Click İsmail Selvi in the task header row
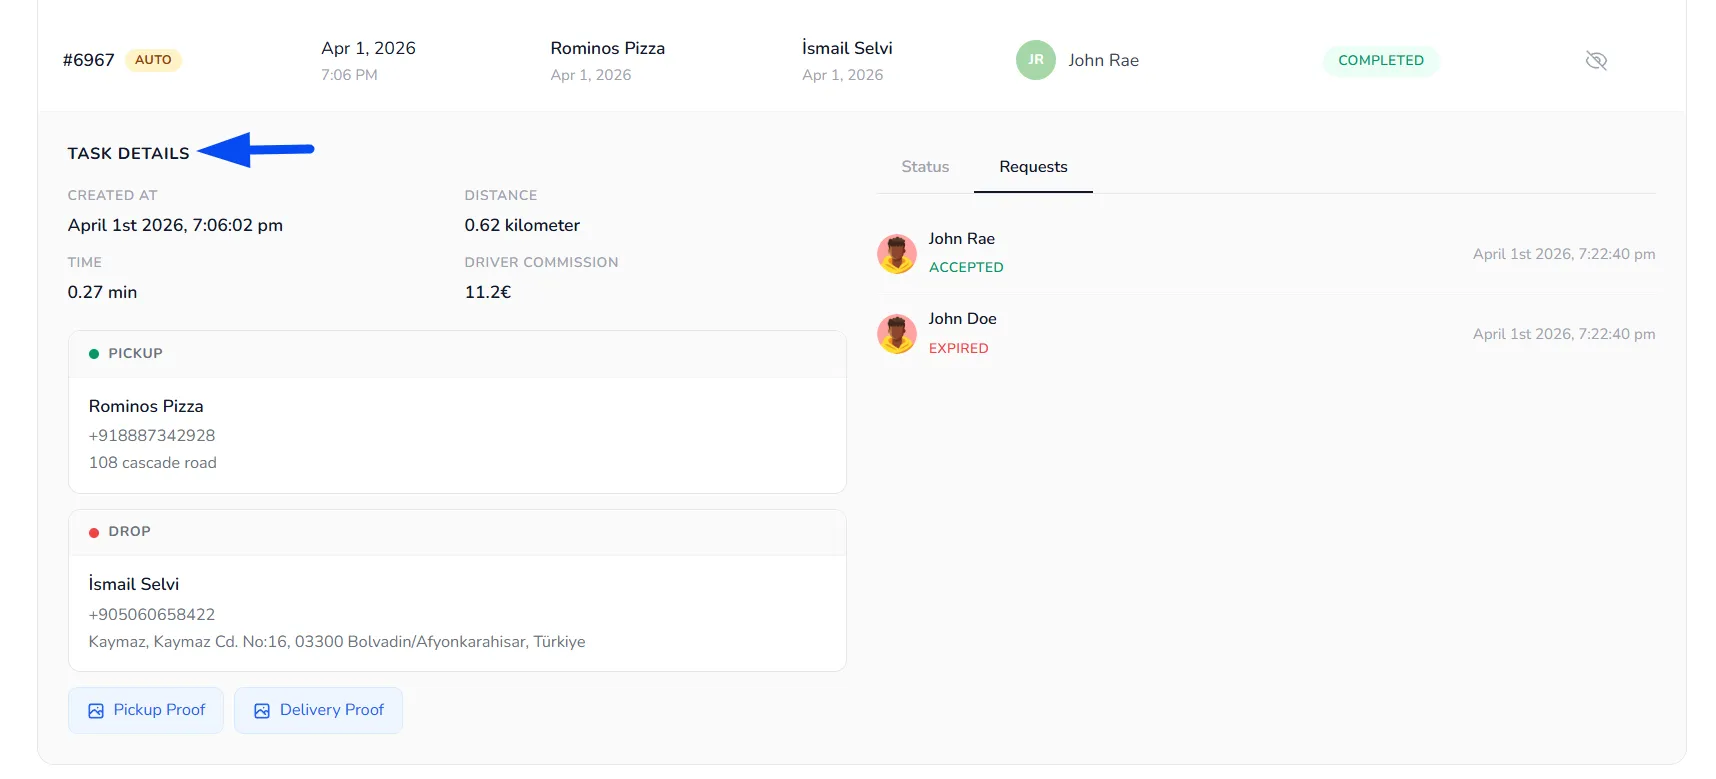 847,48
